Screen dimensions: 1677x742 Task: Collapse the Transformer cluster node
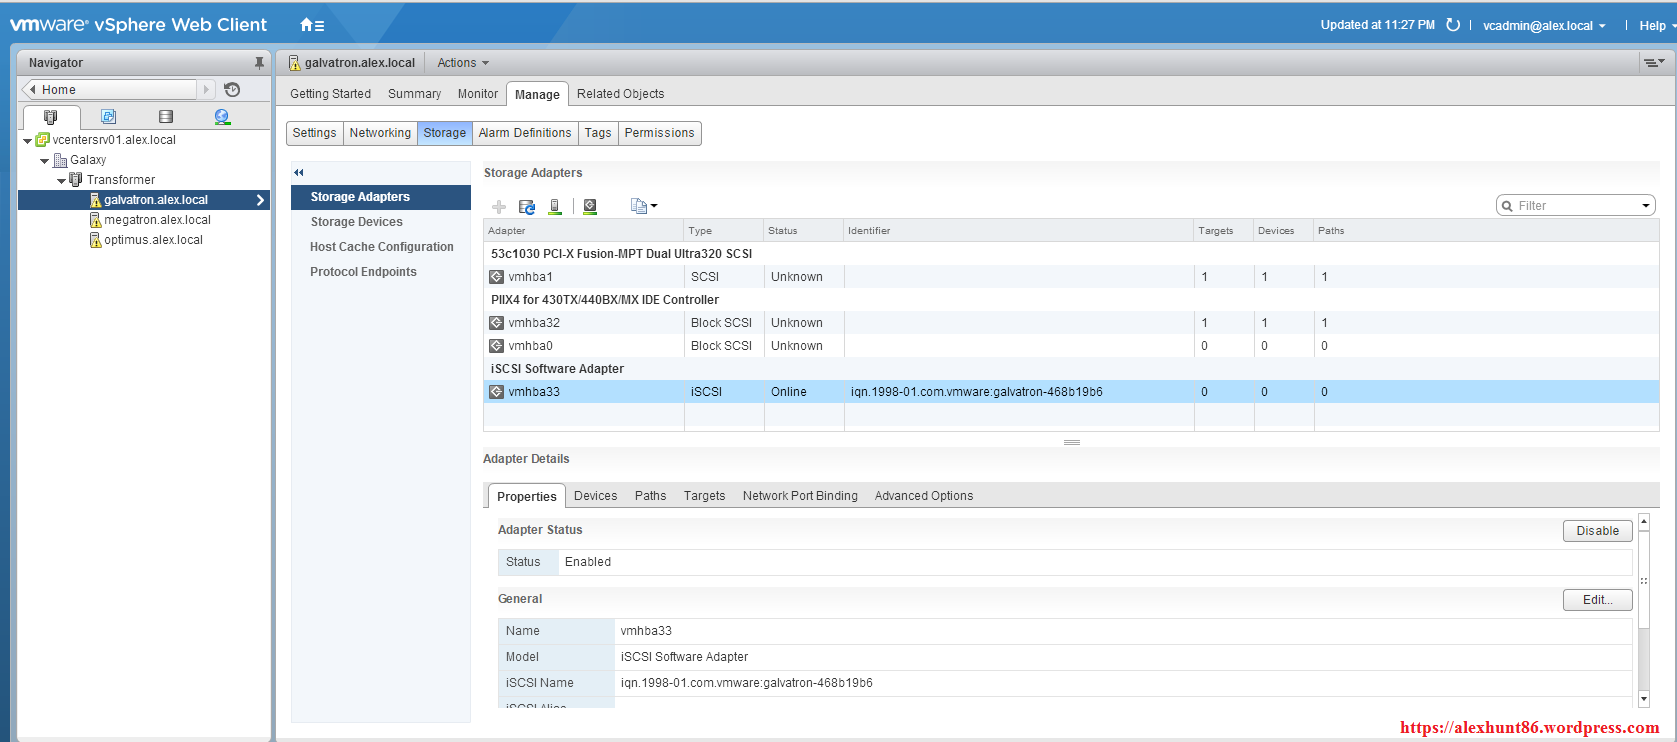(x=61, y=181)
